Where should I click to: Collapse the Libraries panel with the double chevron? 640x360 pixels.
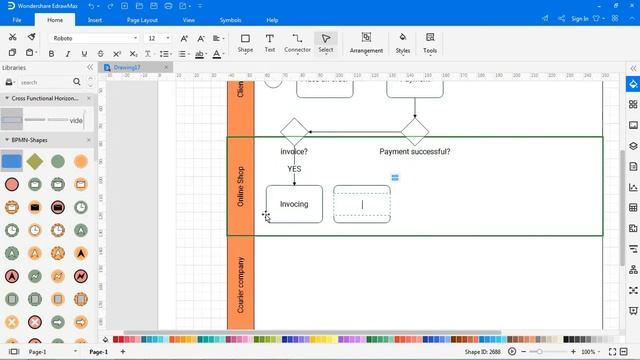pos(90,67)
